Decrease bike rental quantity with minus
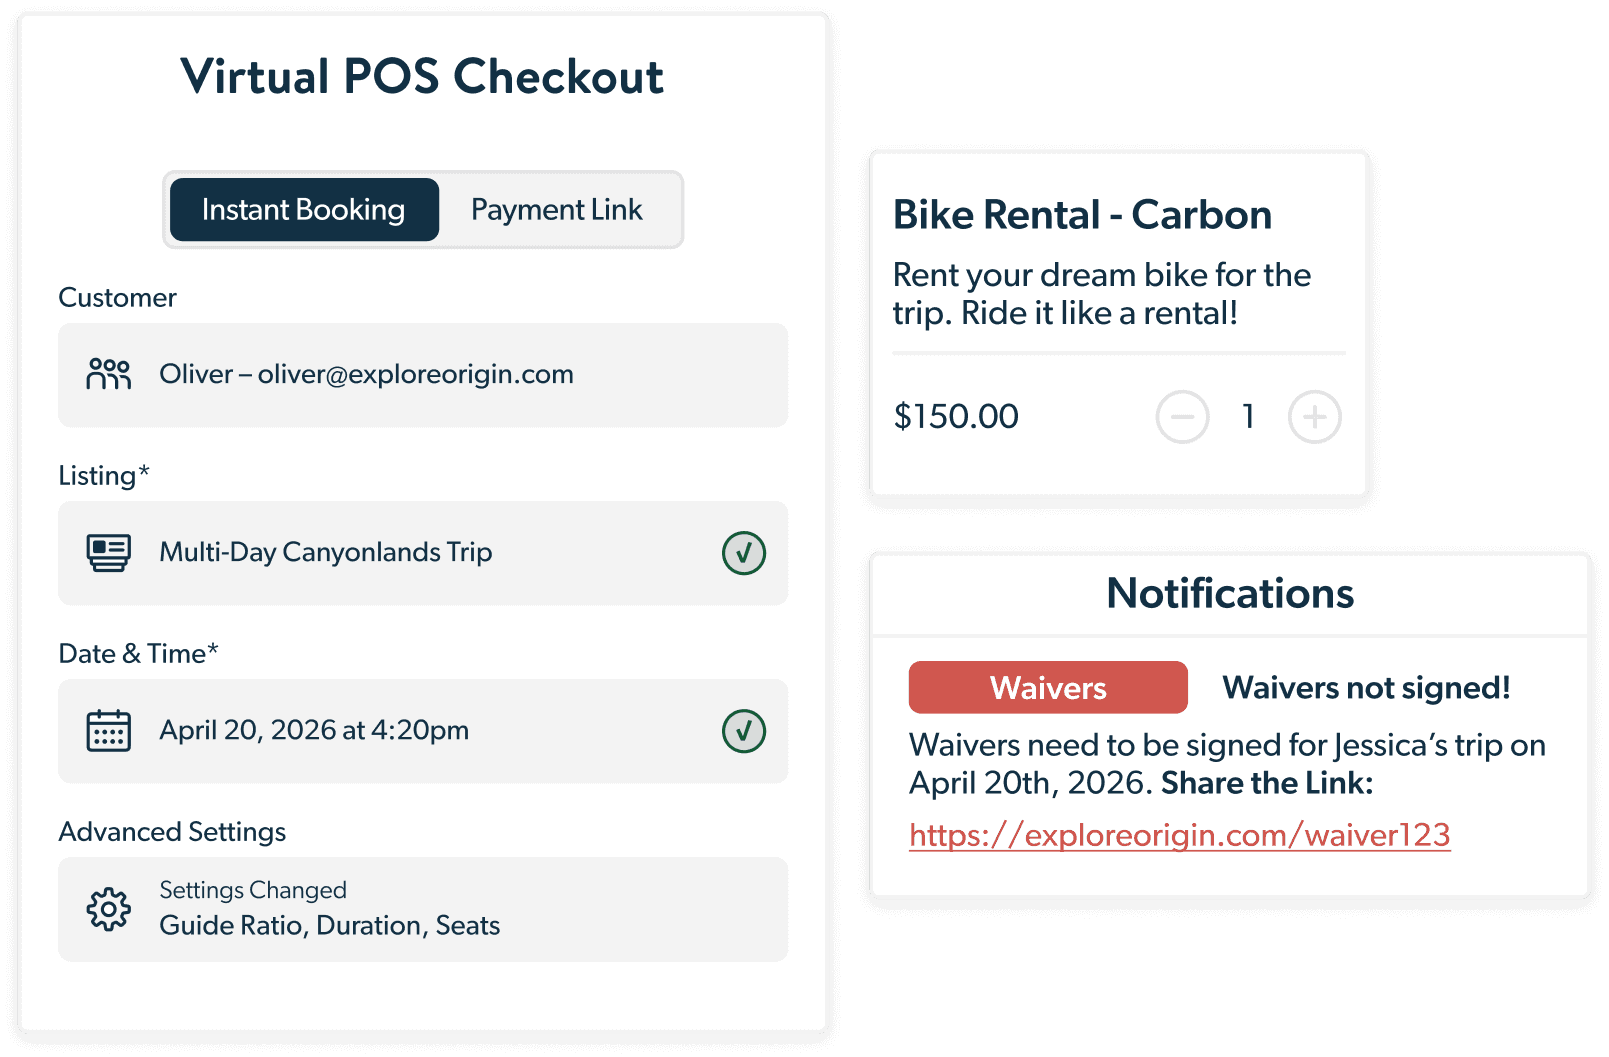The width and height of the screenshot is (1609, 1057). click(x=1182, y=417)
